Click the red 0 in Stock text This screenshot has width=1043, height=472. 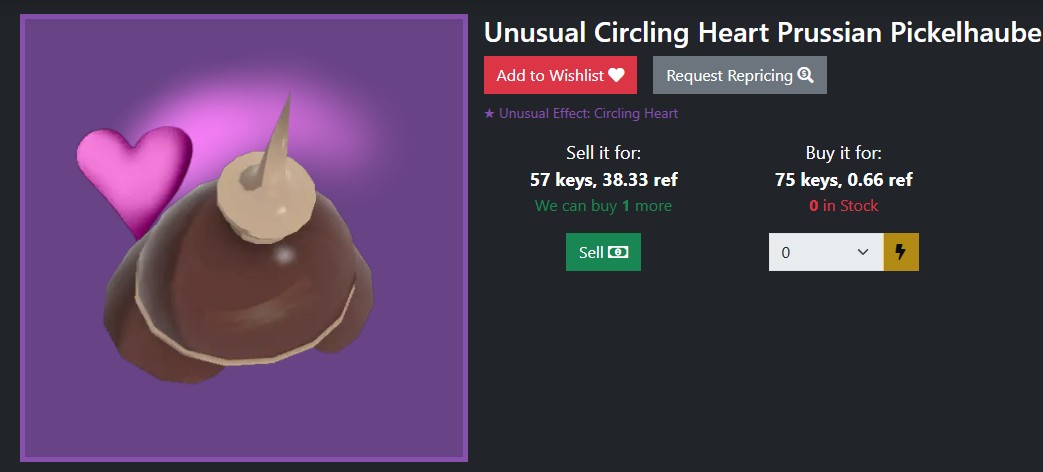(x=843, y=206)
